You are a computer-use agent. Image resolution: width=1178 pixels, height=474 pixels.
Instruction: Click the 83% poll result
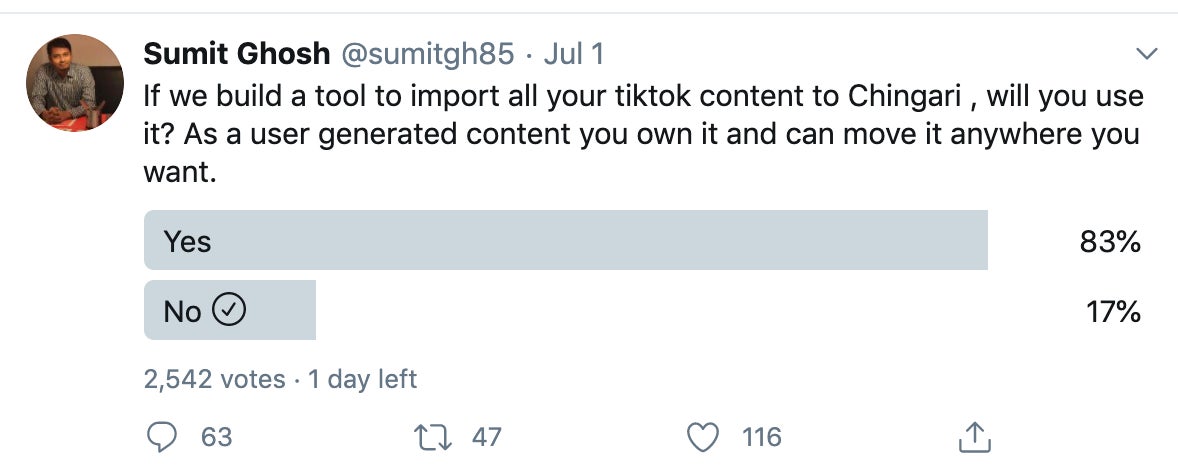point(1110,241)
